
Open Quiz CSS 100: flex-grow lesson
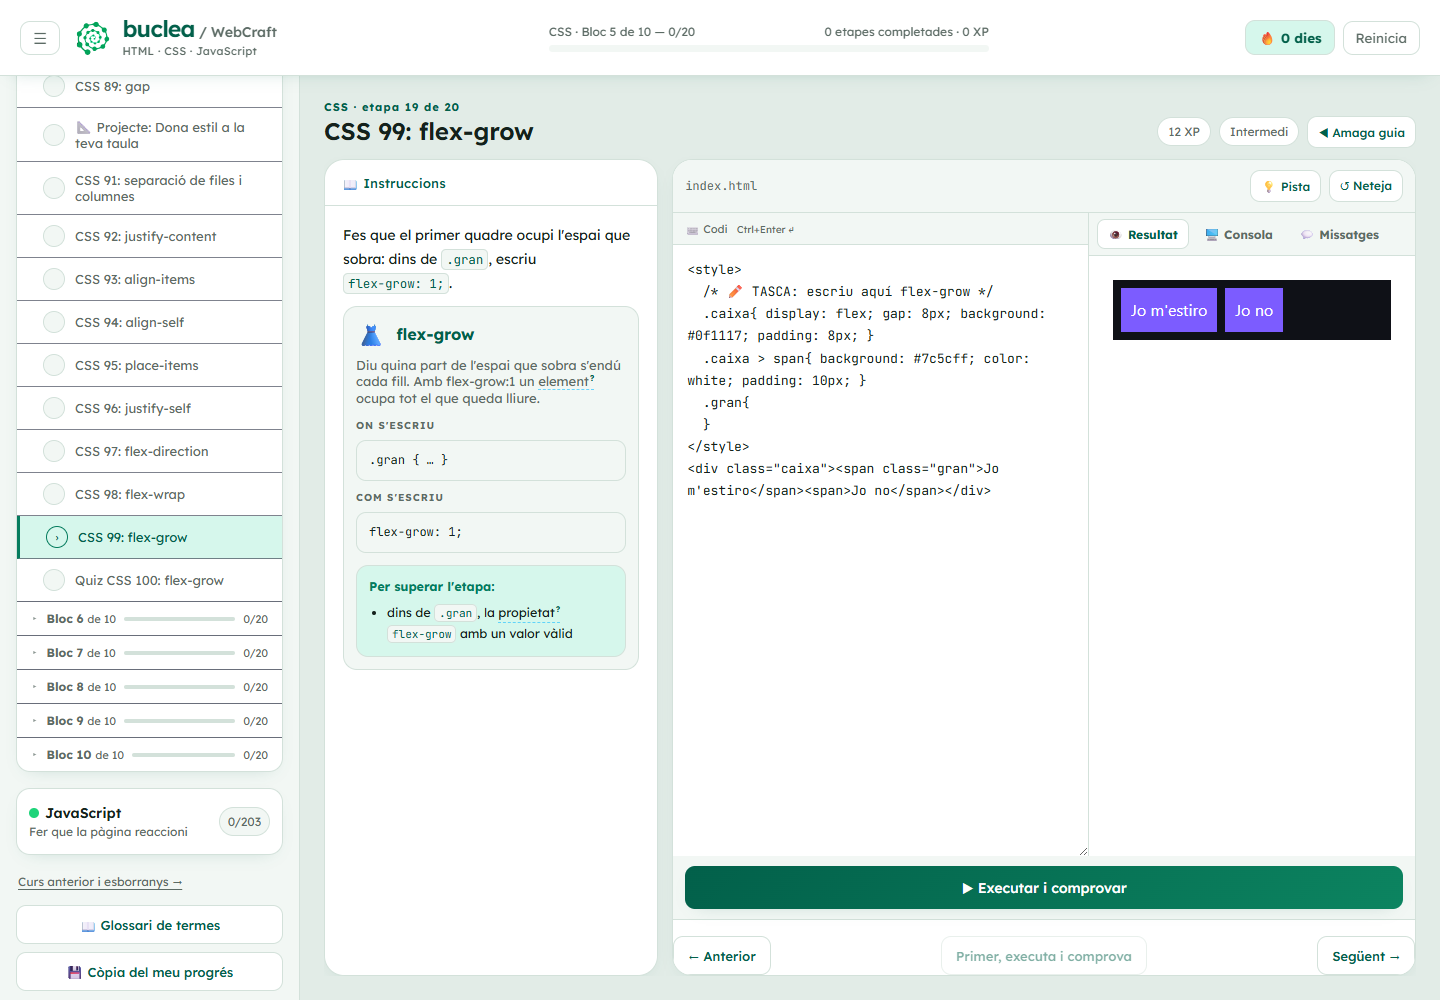pos(150,580)
